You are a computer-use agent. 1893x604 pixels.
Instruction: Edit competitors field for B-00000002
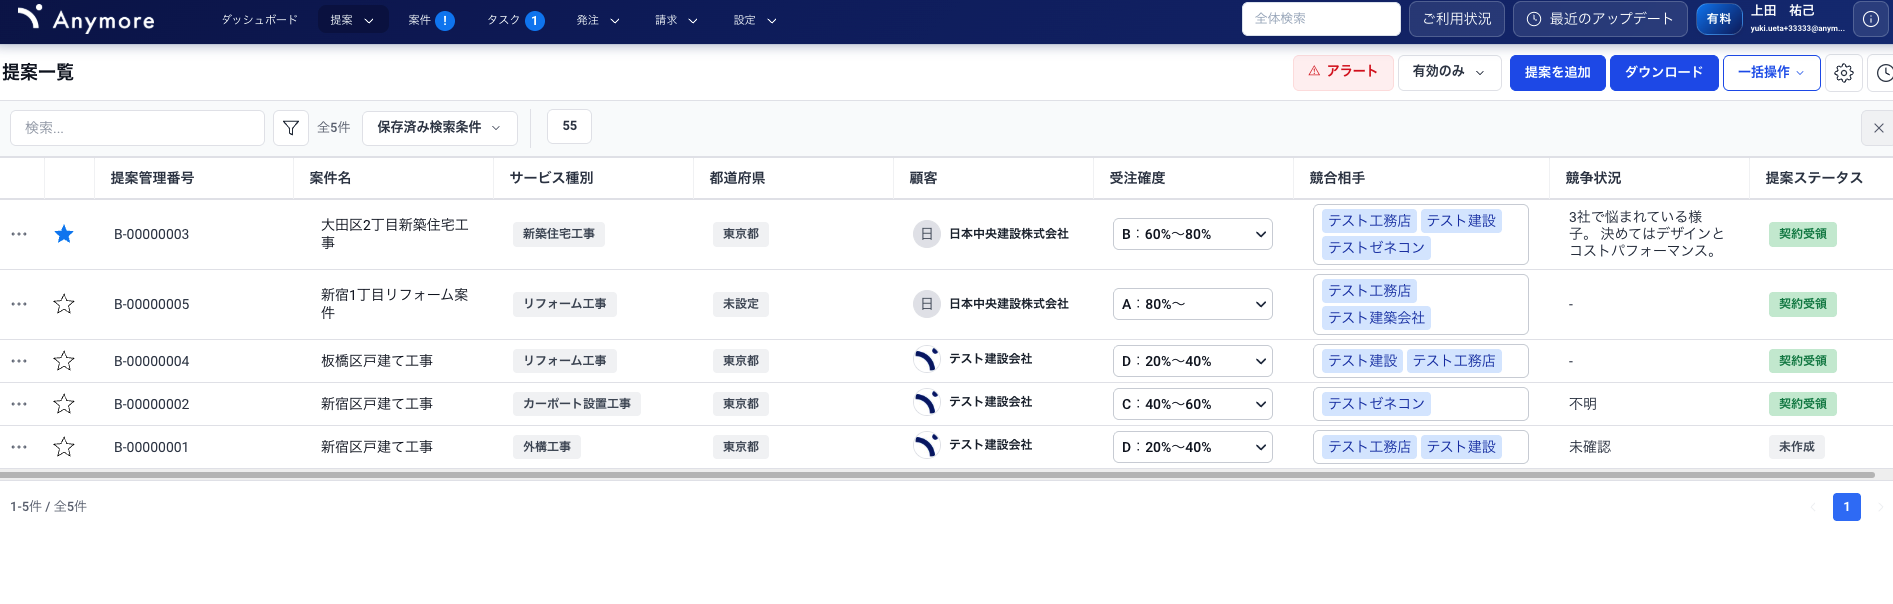[1420, 404]
